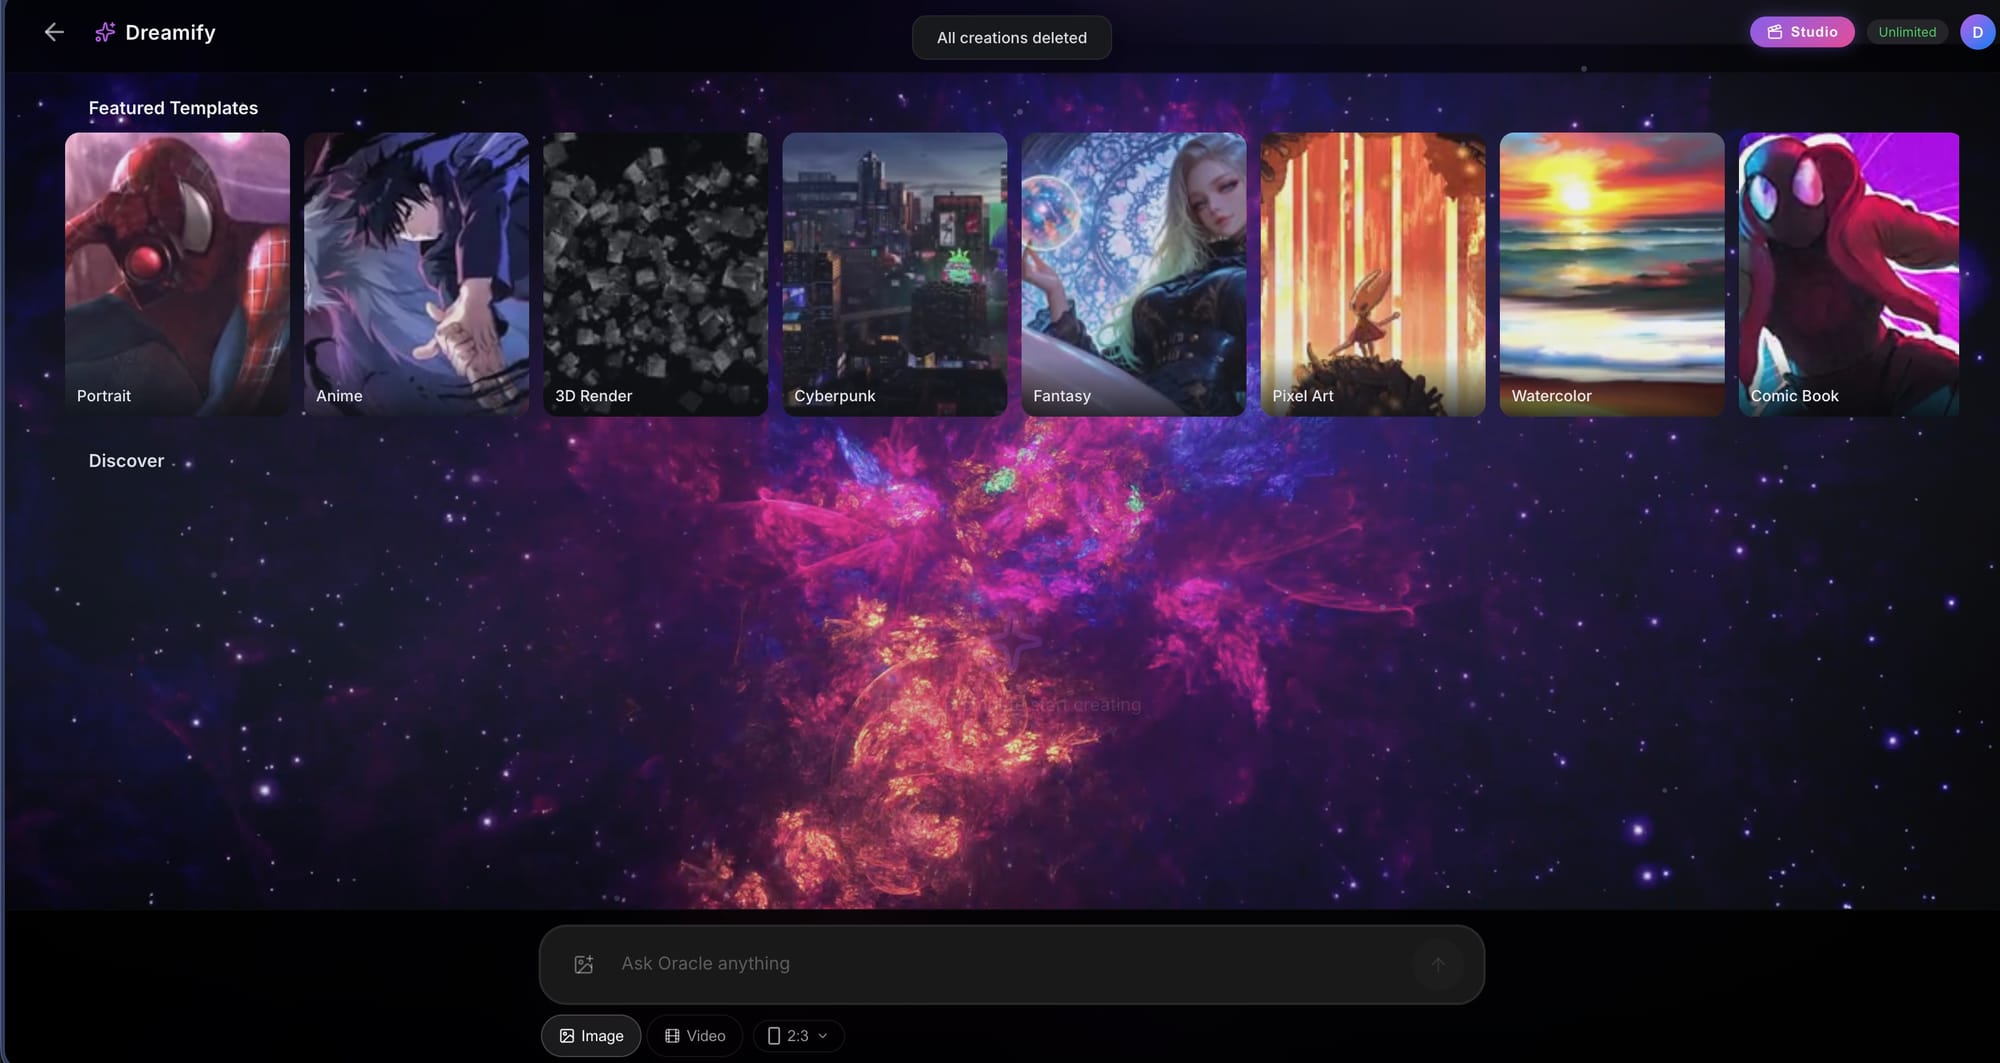The height and width of the screenshot is (1063, 2000).
Task: Click the Discover heading
Action: [126, 461]
